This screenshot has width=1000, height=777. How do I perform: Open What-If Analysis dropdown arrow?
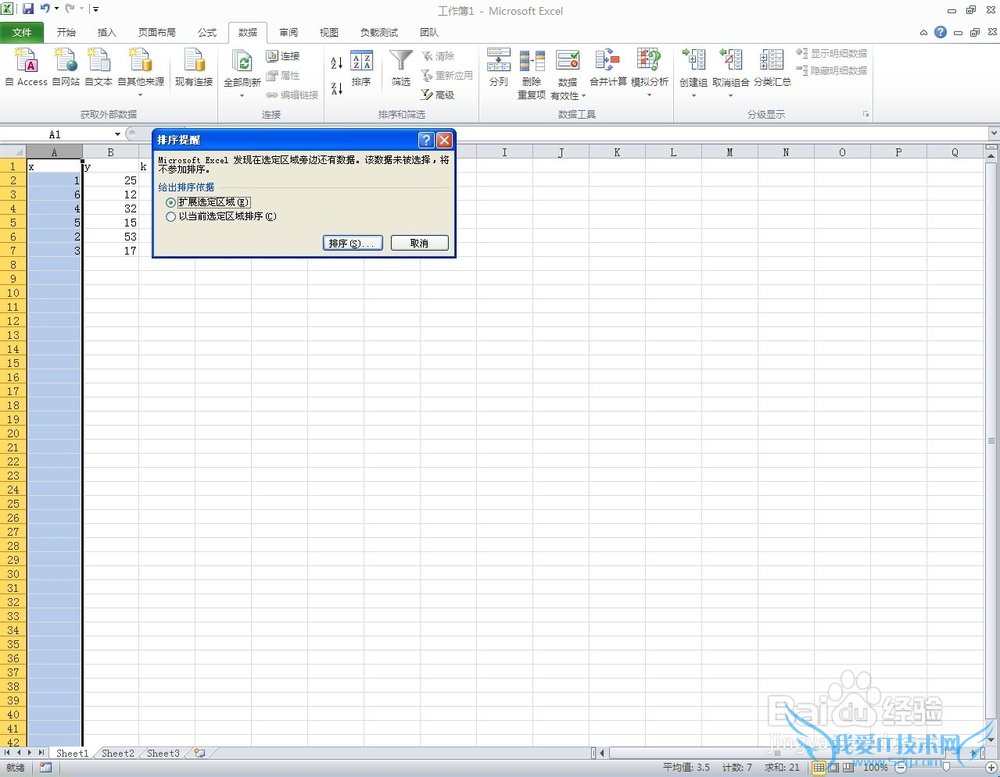(x=649, y=95)
